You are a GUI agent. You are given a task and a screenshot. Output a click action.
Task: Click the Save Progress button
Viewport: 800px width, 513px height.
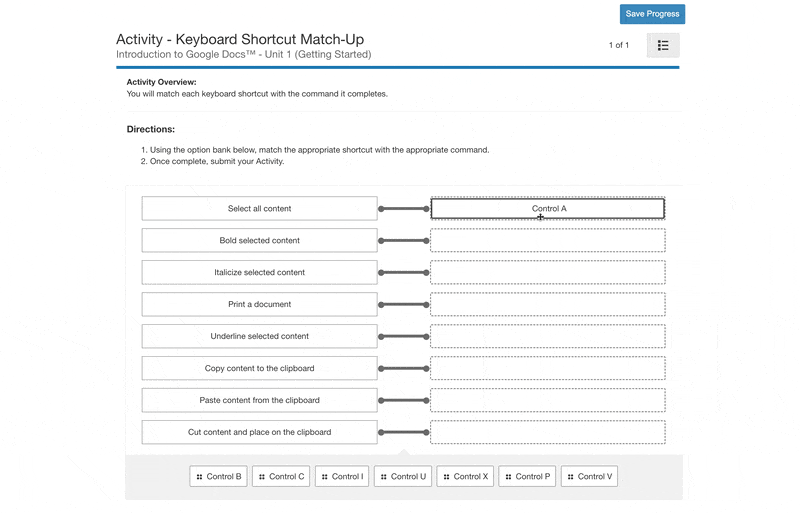pos(652,14)
